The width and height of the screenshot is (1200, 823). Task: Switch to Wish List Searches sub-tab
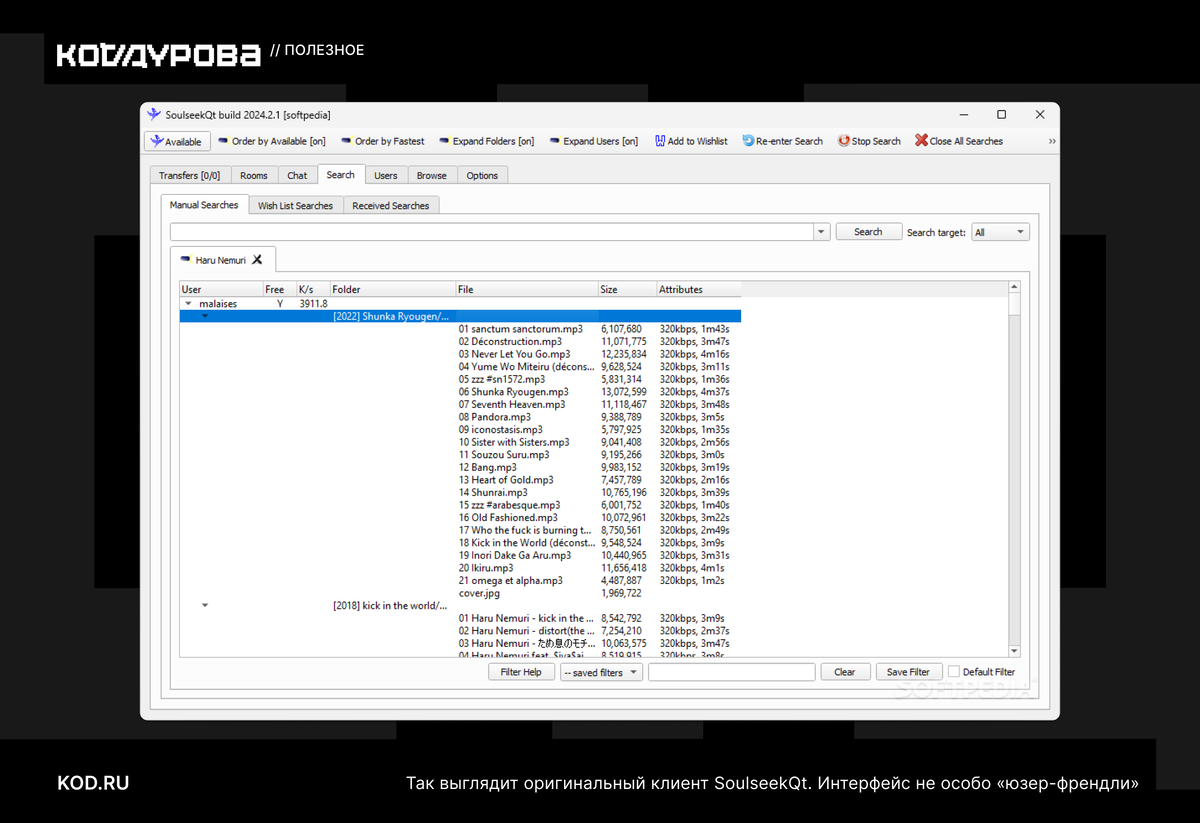[295, 206]
